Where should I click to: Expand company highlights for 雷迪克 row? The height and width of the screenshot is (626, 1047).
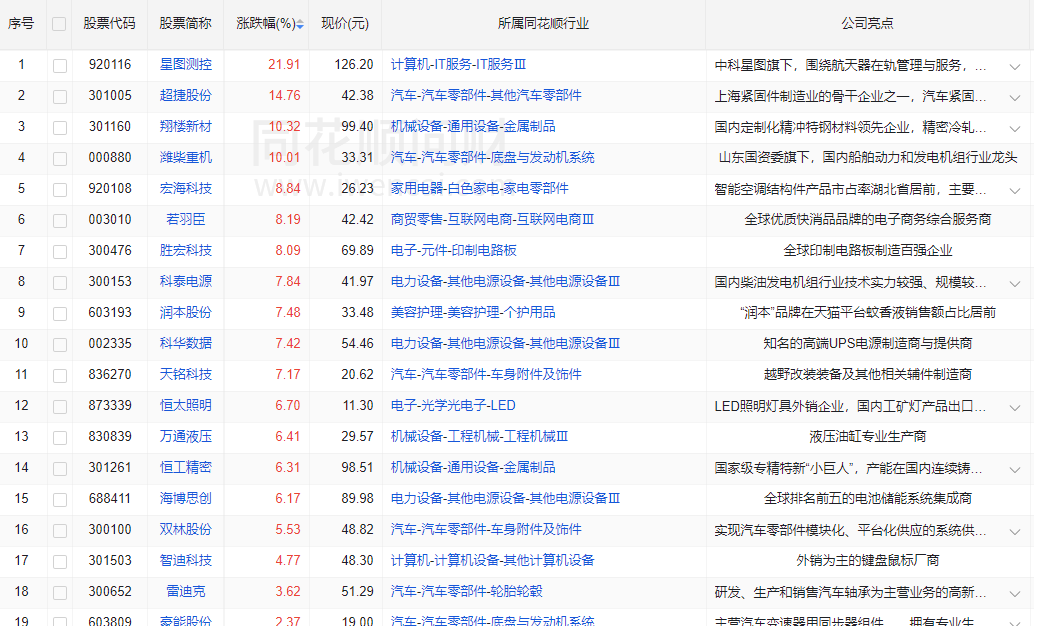[x=1015, y=594]
